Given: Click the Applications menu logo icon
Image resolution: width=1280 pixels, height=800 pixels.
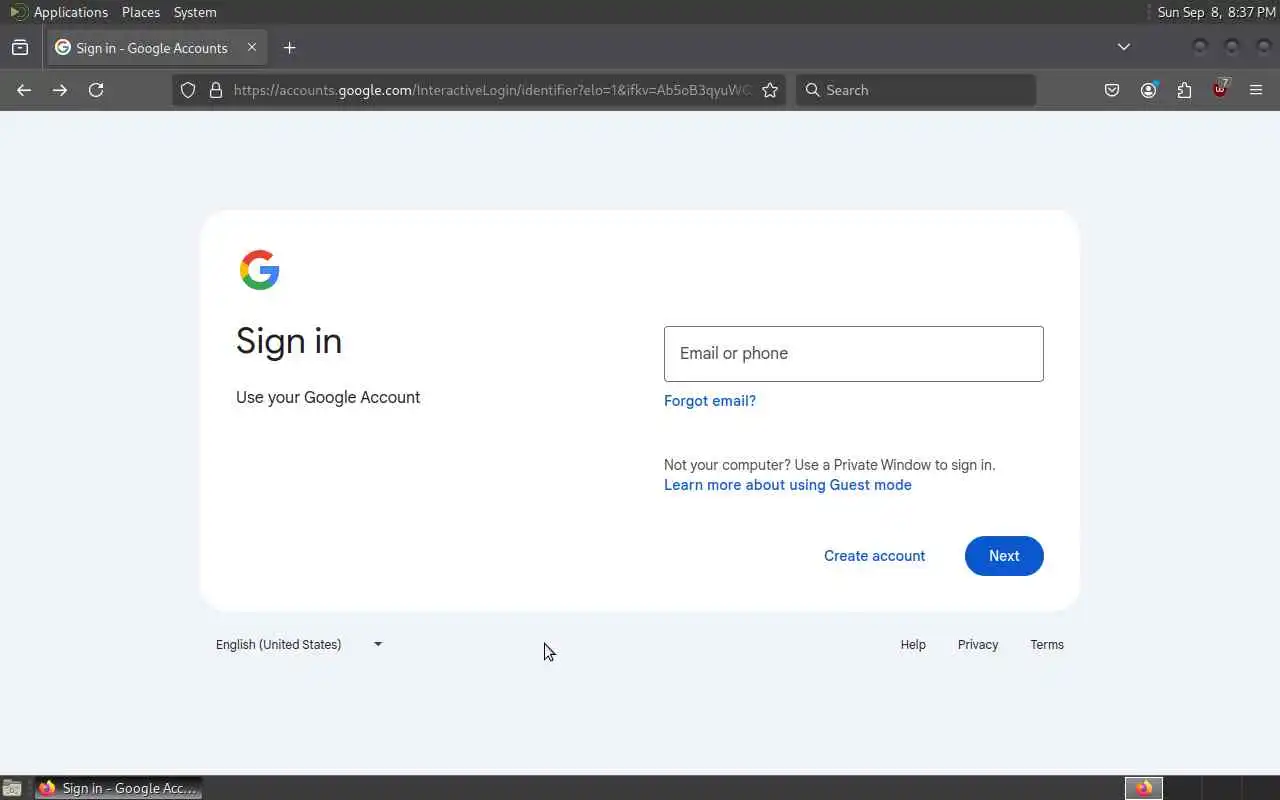Looking at the screenshot, I should tap(18, 12).
